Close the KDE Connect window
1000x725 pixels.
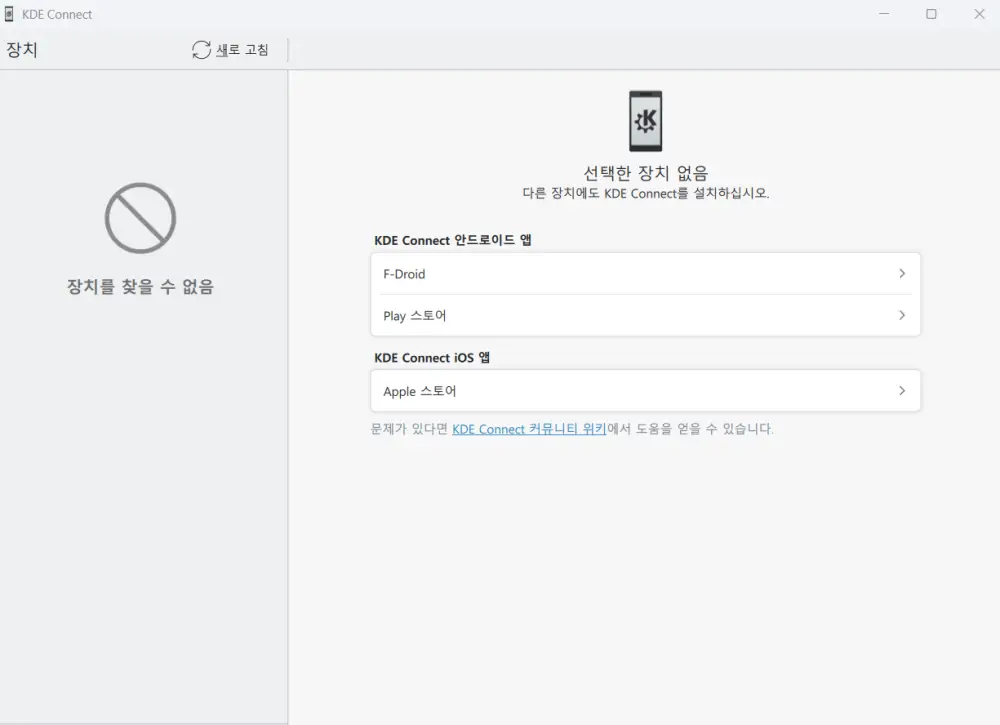[x=980, y=14]
